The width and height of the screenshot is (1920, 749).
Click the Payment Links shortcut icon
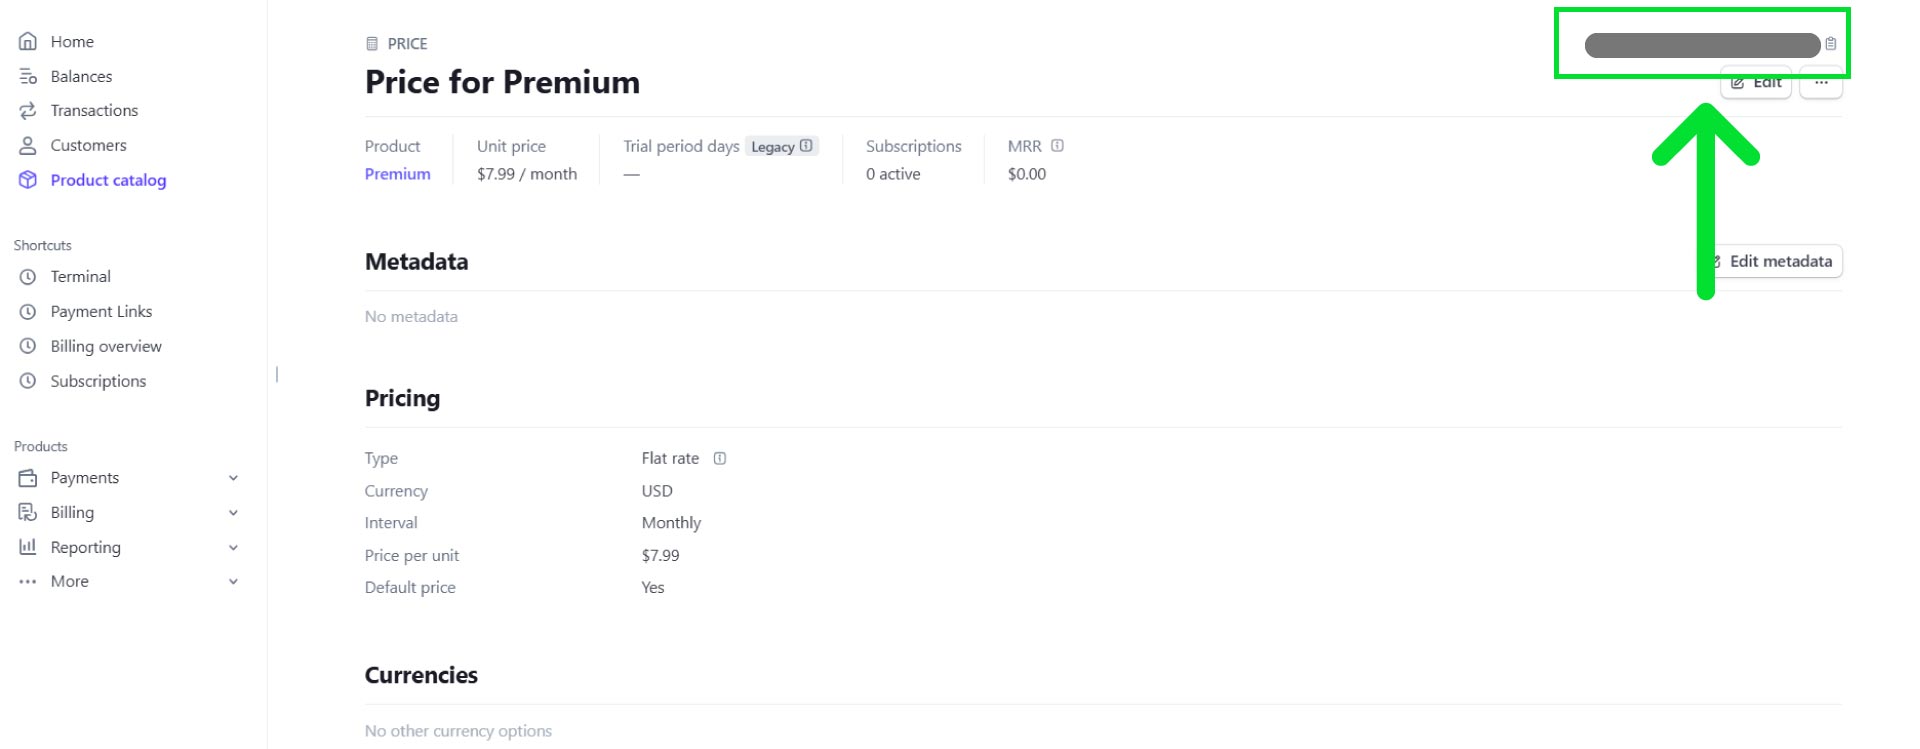tap(27, 311)
